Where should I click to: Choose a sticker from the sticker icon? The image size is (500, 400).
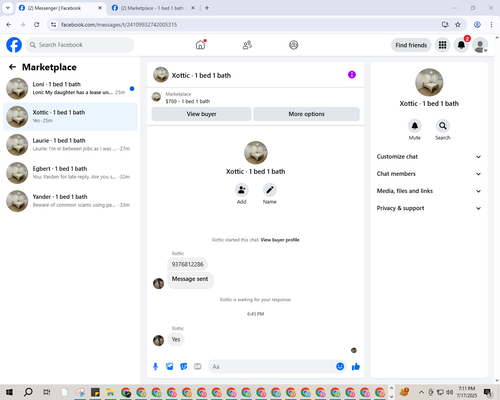[184, 367]
